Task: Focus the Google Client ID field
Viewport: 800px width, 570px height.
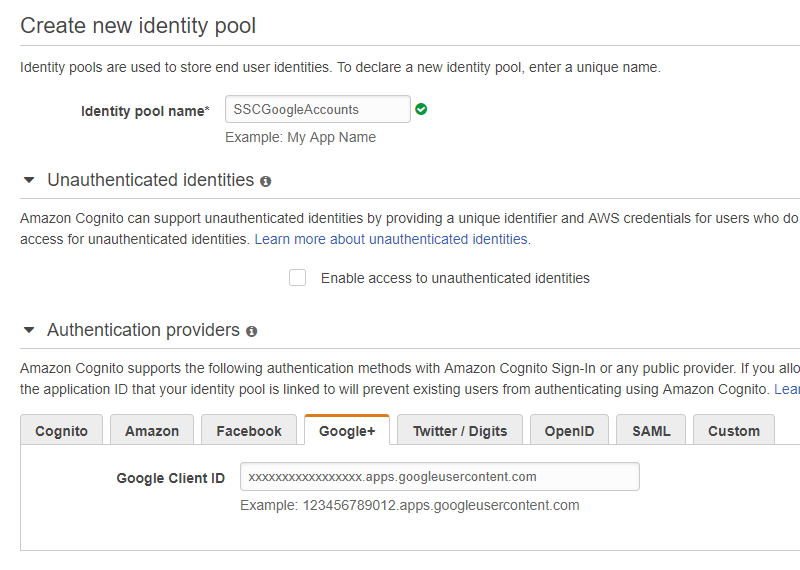Action: pyautogui.click(x=440, y=477)
